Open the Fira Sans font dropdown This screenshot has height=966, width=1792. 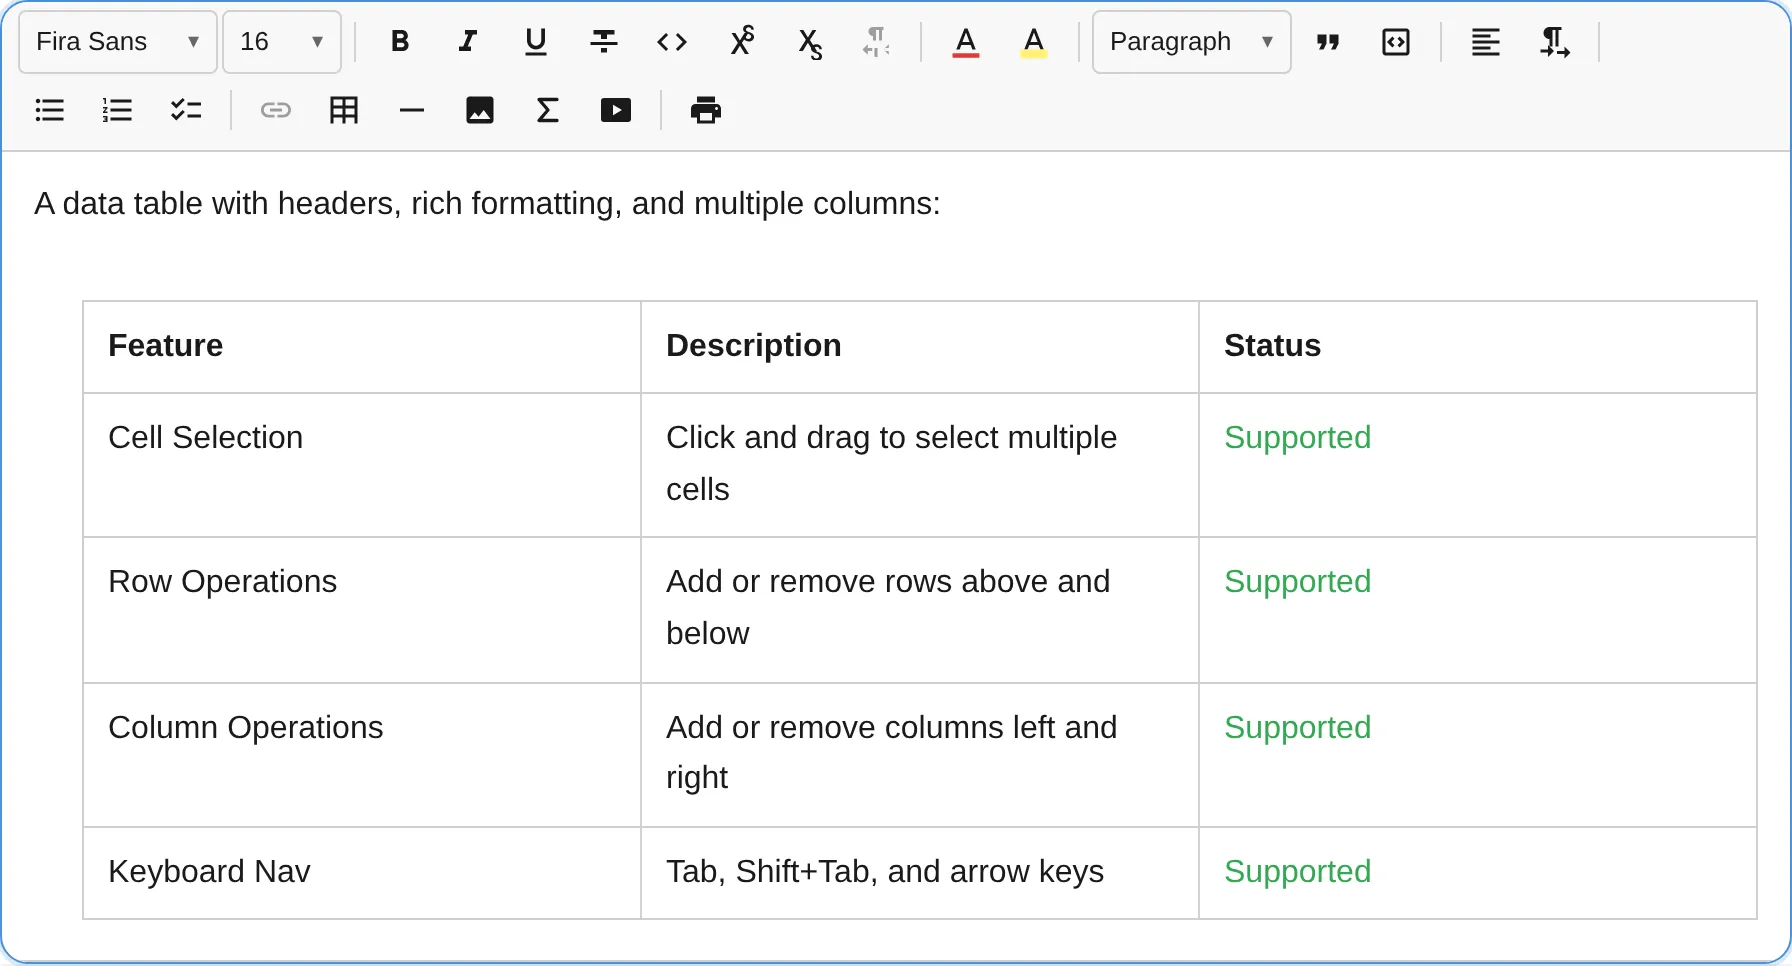pyautogui.click(x=118, y=42)
